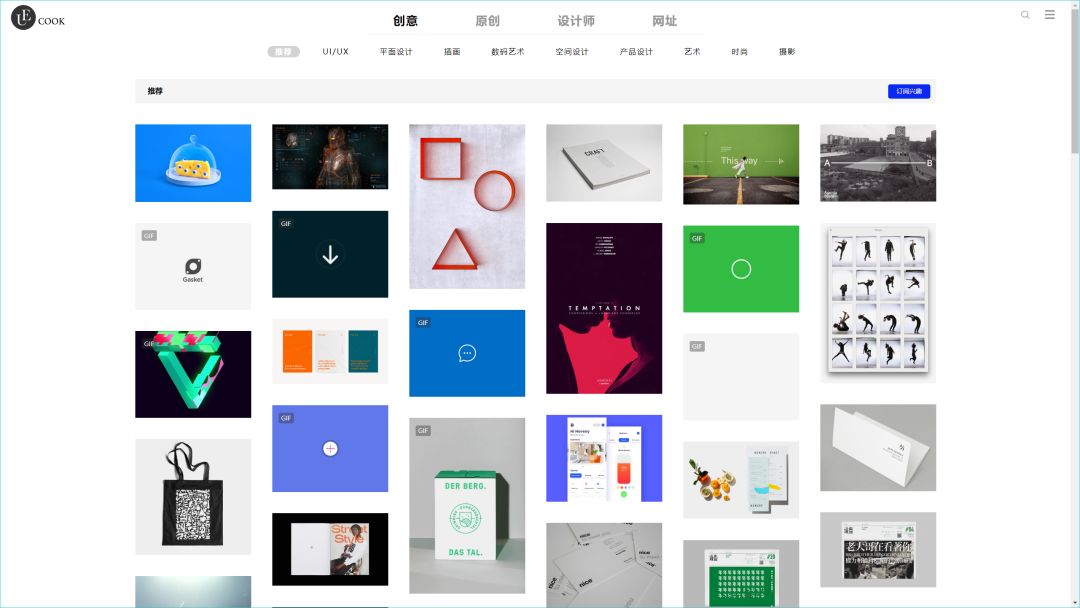
Task: Switch to the 原创 tab
Action: click(x=487, y=21)
